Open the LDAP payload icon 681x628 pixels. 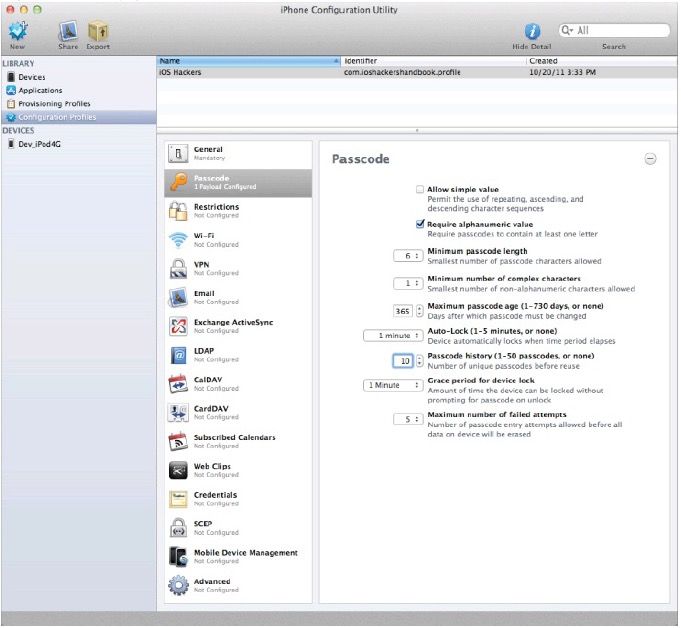pos(178,355)
